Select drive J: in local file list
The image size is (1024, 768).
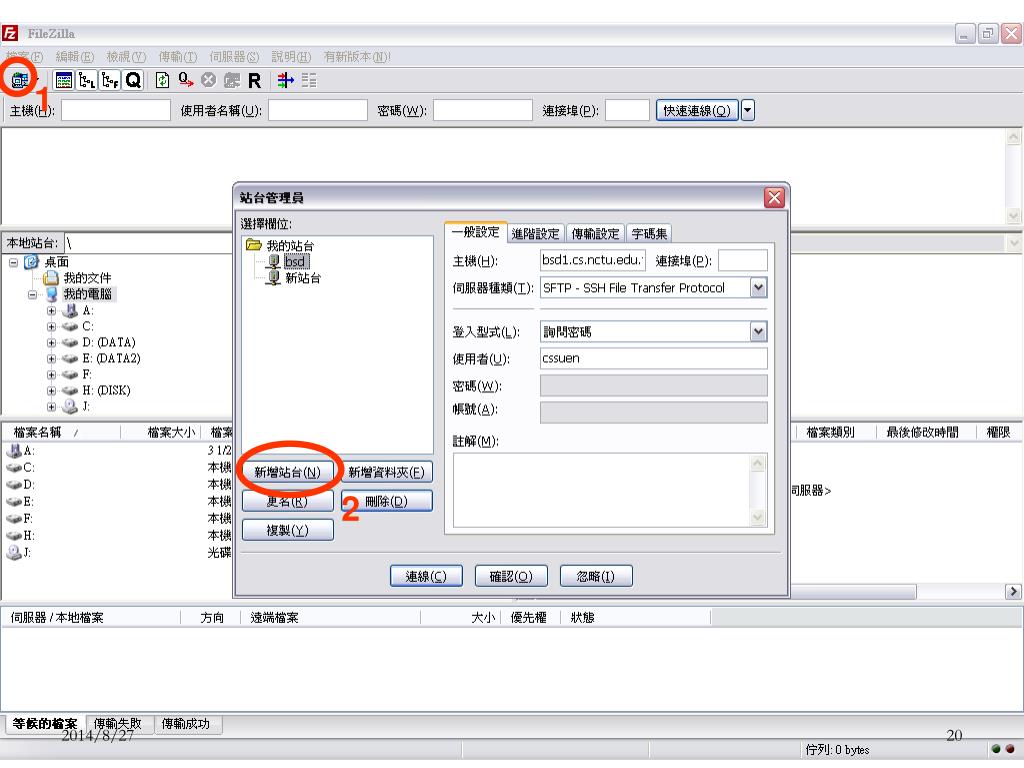tap(19, 552)
